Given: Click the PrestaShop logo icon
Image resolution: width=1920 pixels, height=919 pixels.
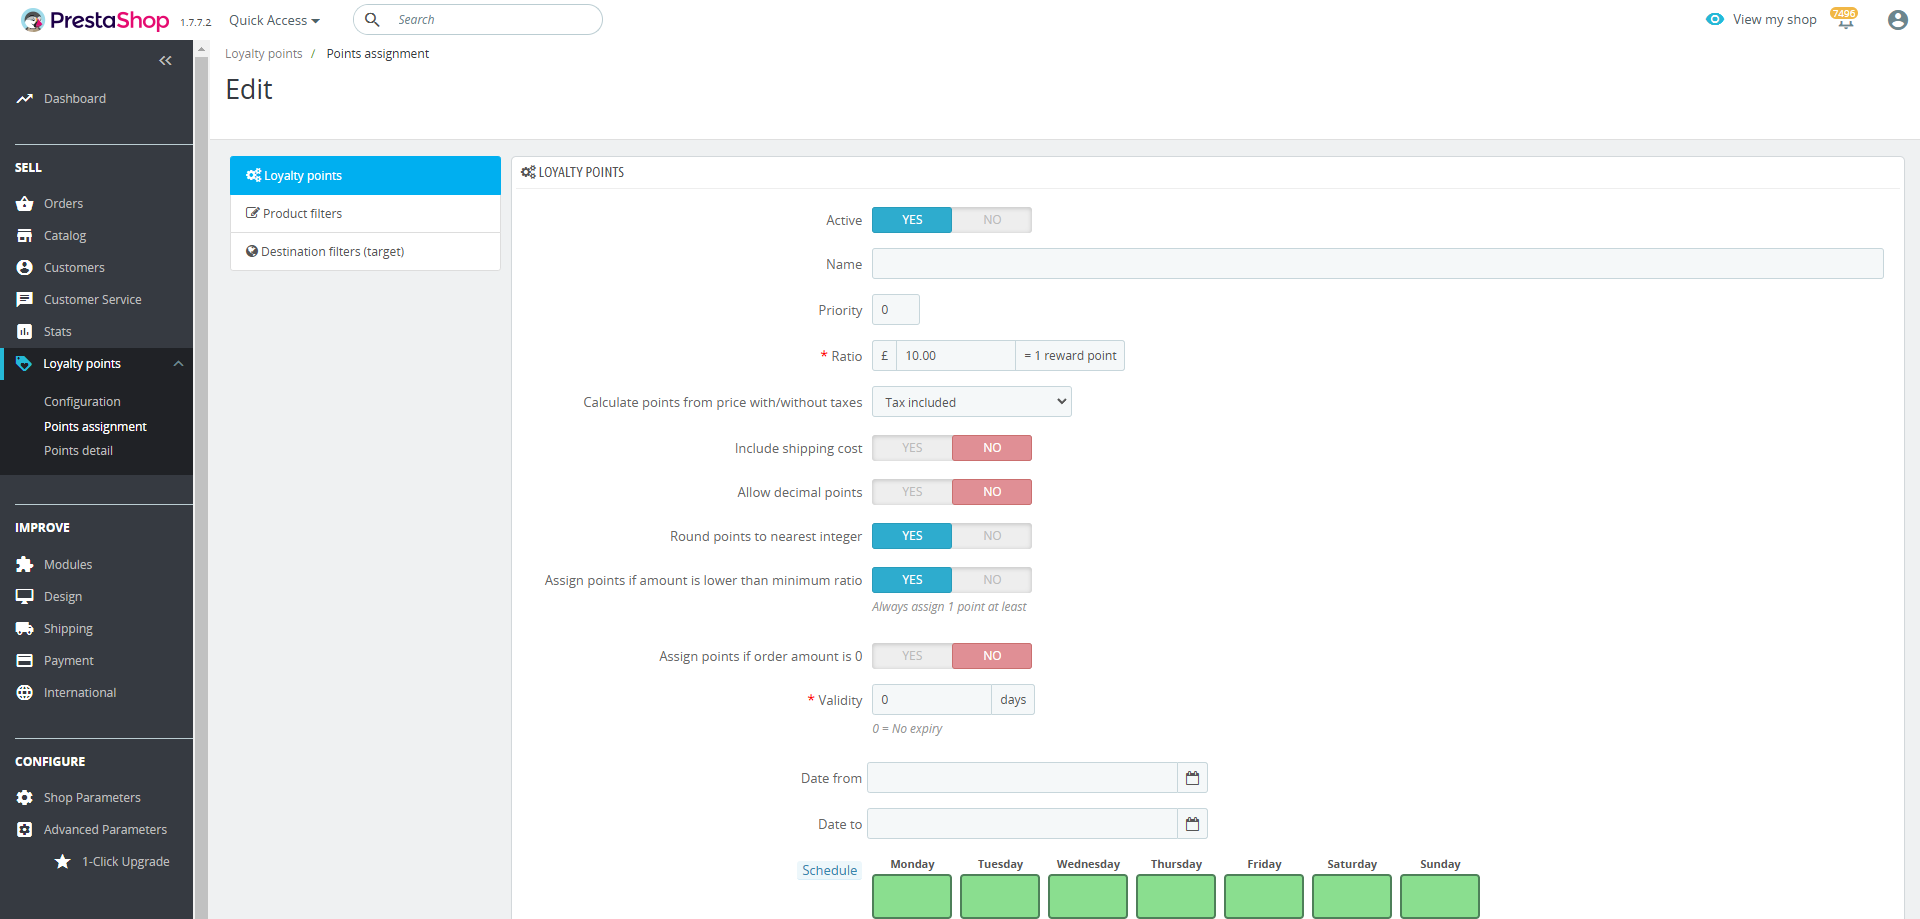Looking at the screenshot, I should [33, 20].
